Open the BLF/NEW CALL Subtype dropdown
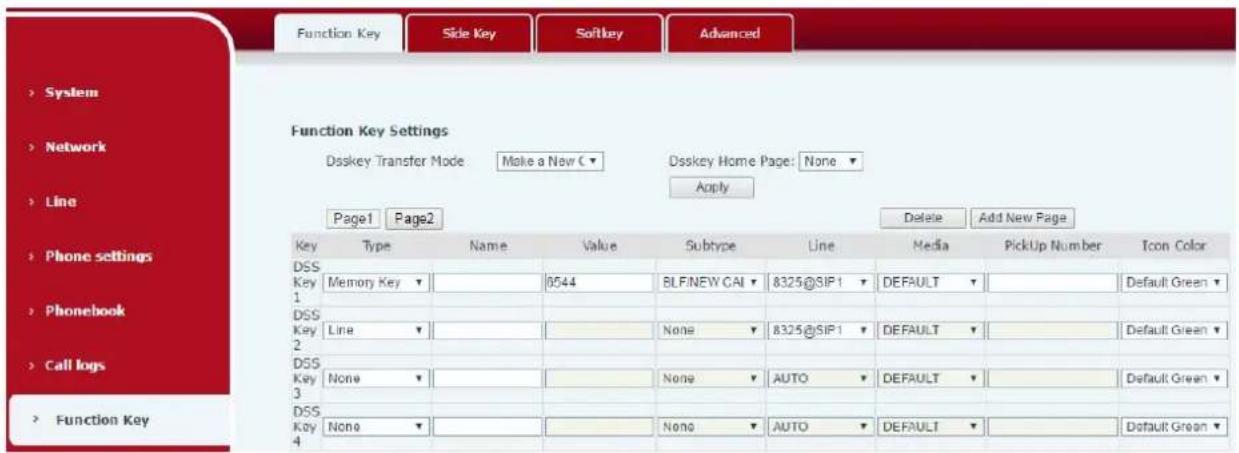The height and width of the screenshot is (453, 1239). 710,283
